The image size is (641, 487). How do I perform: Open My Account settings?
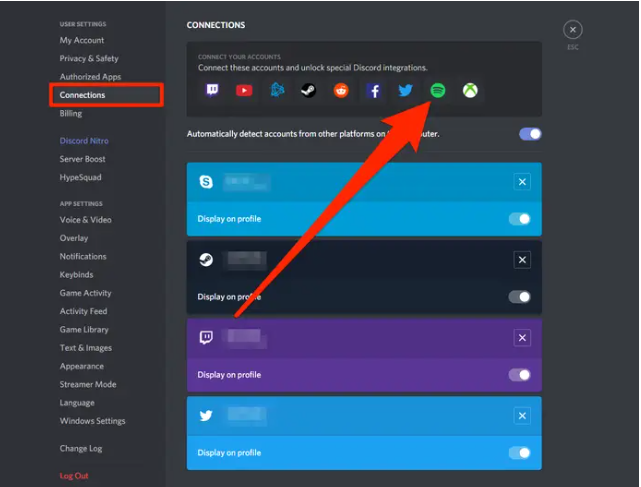(x=82, y=40)
